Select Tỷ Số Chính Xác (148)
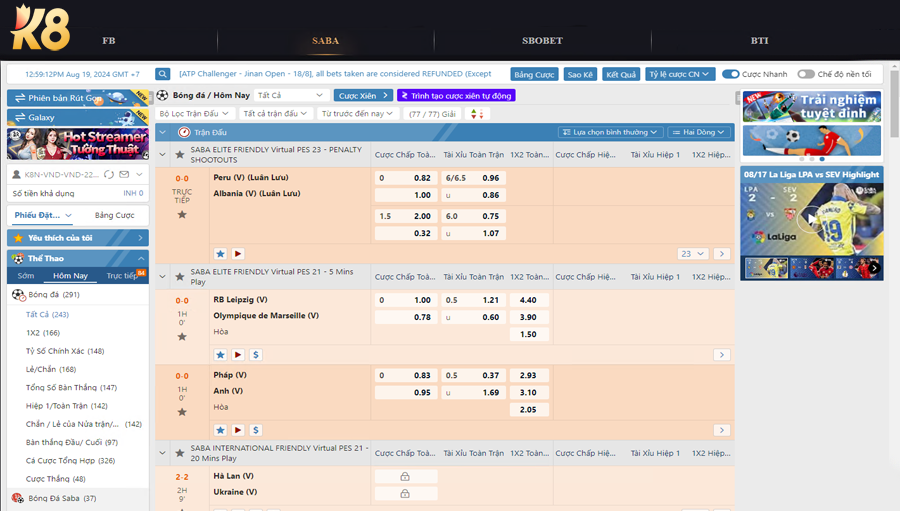 pyautogui.click(x=65, y=351)
